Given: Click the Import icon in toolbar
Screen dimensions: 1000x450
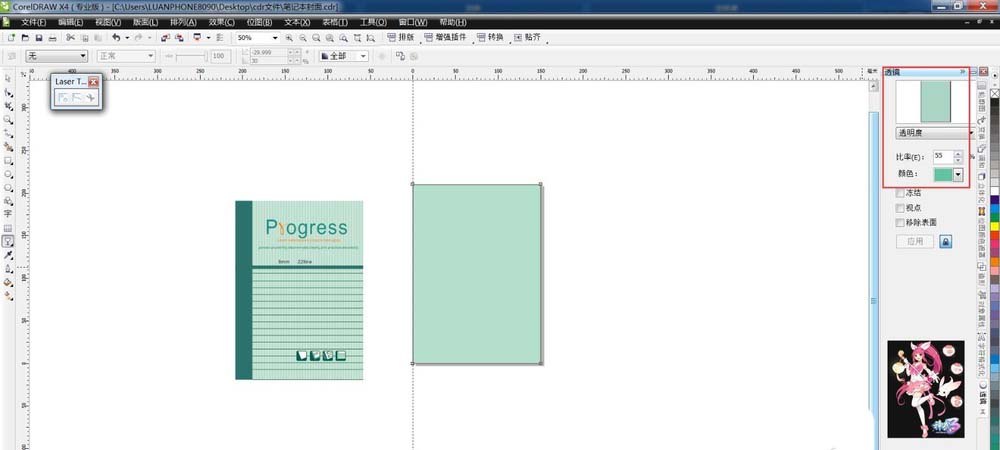Looking at the screenshot, I should click(165, 38).
